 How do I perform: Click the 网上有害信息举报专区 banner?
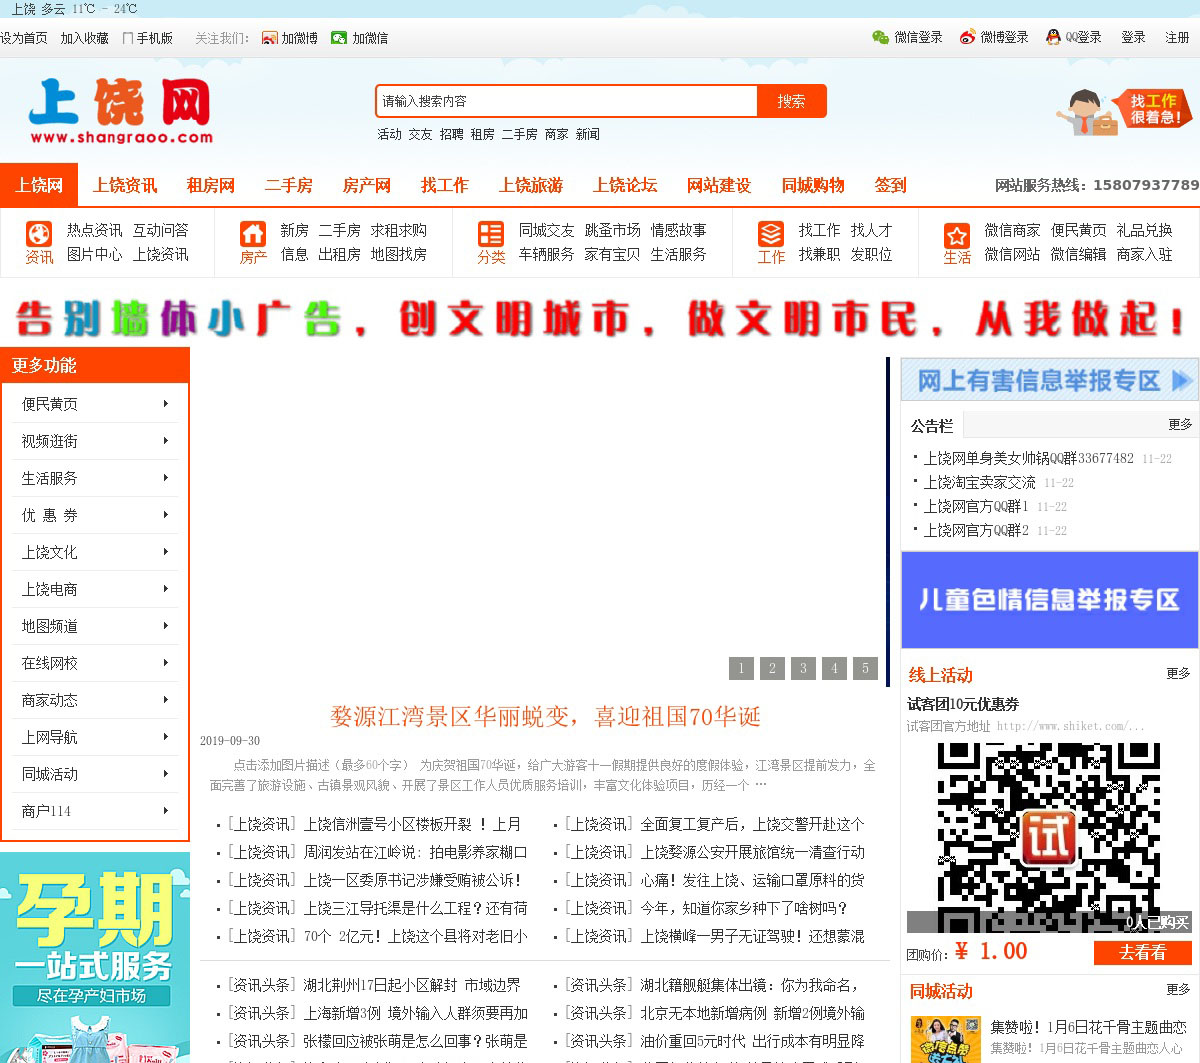[x=1049, y=380]
